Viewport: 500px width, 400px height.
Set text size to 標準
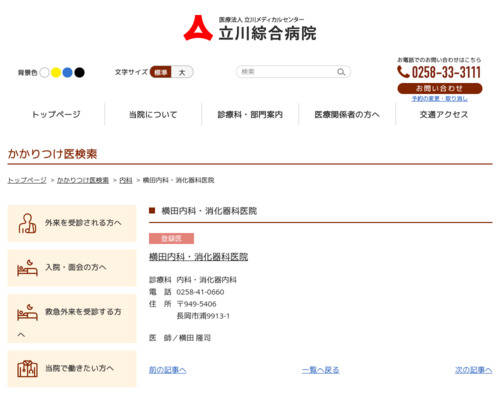point(161,72)
